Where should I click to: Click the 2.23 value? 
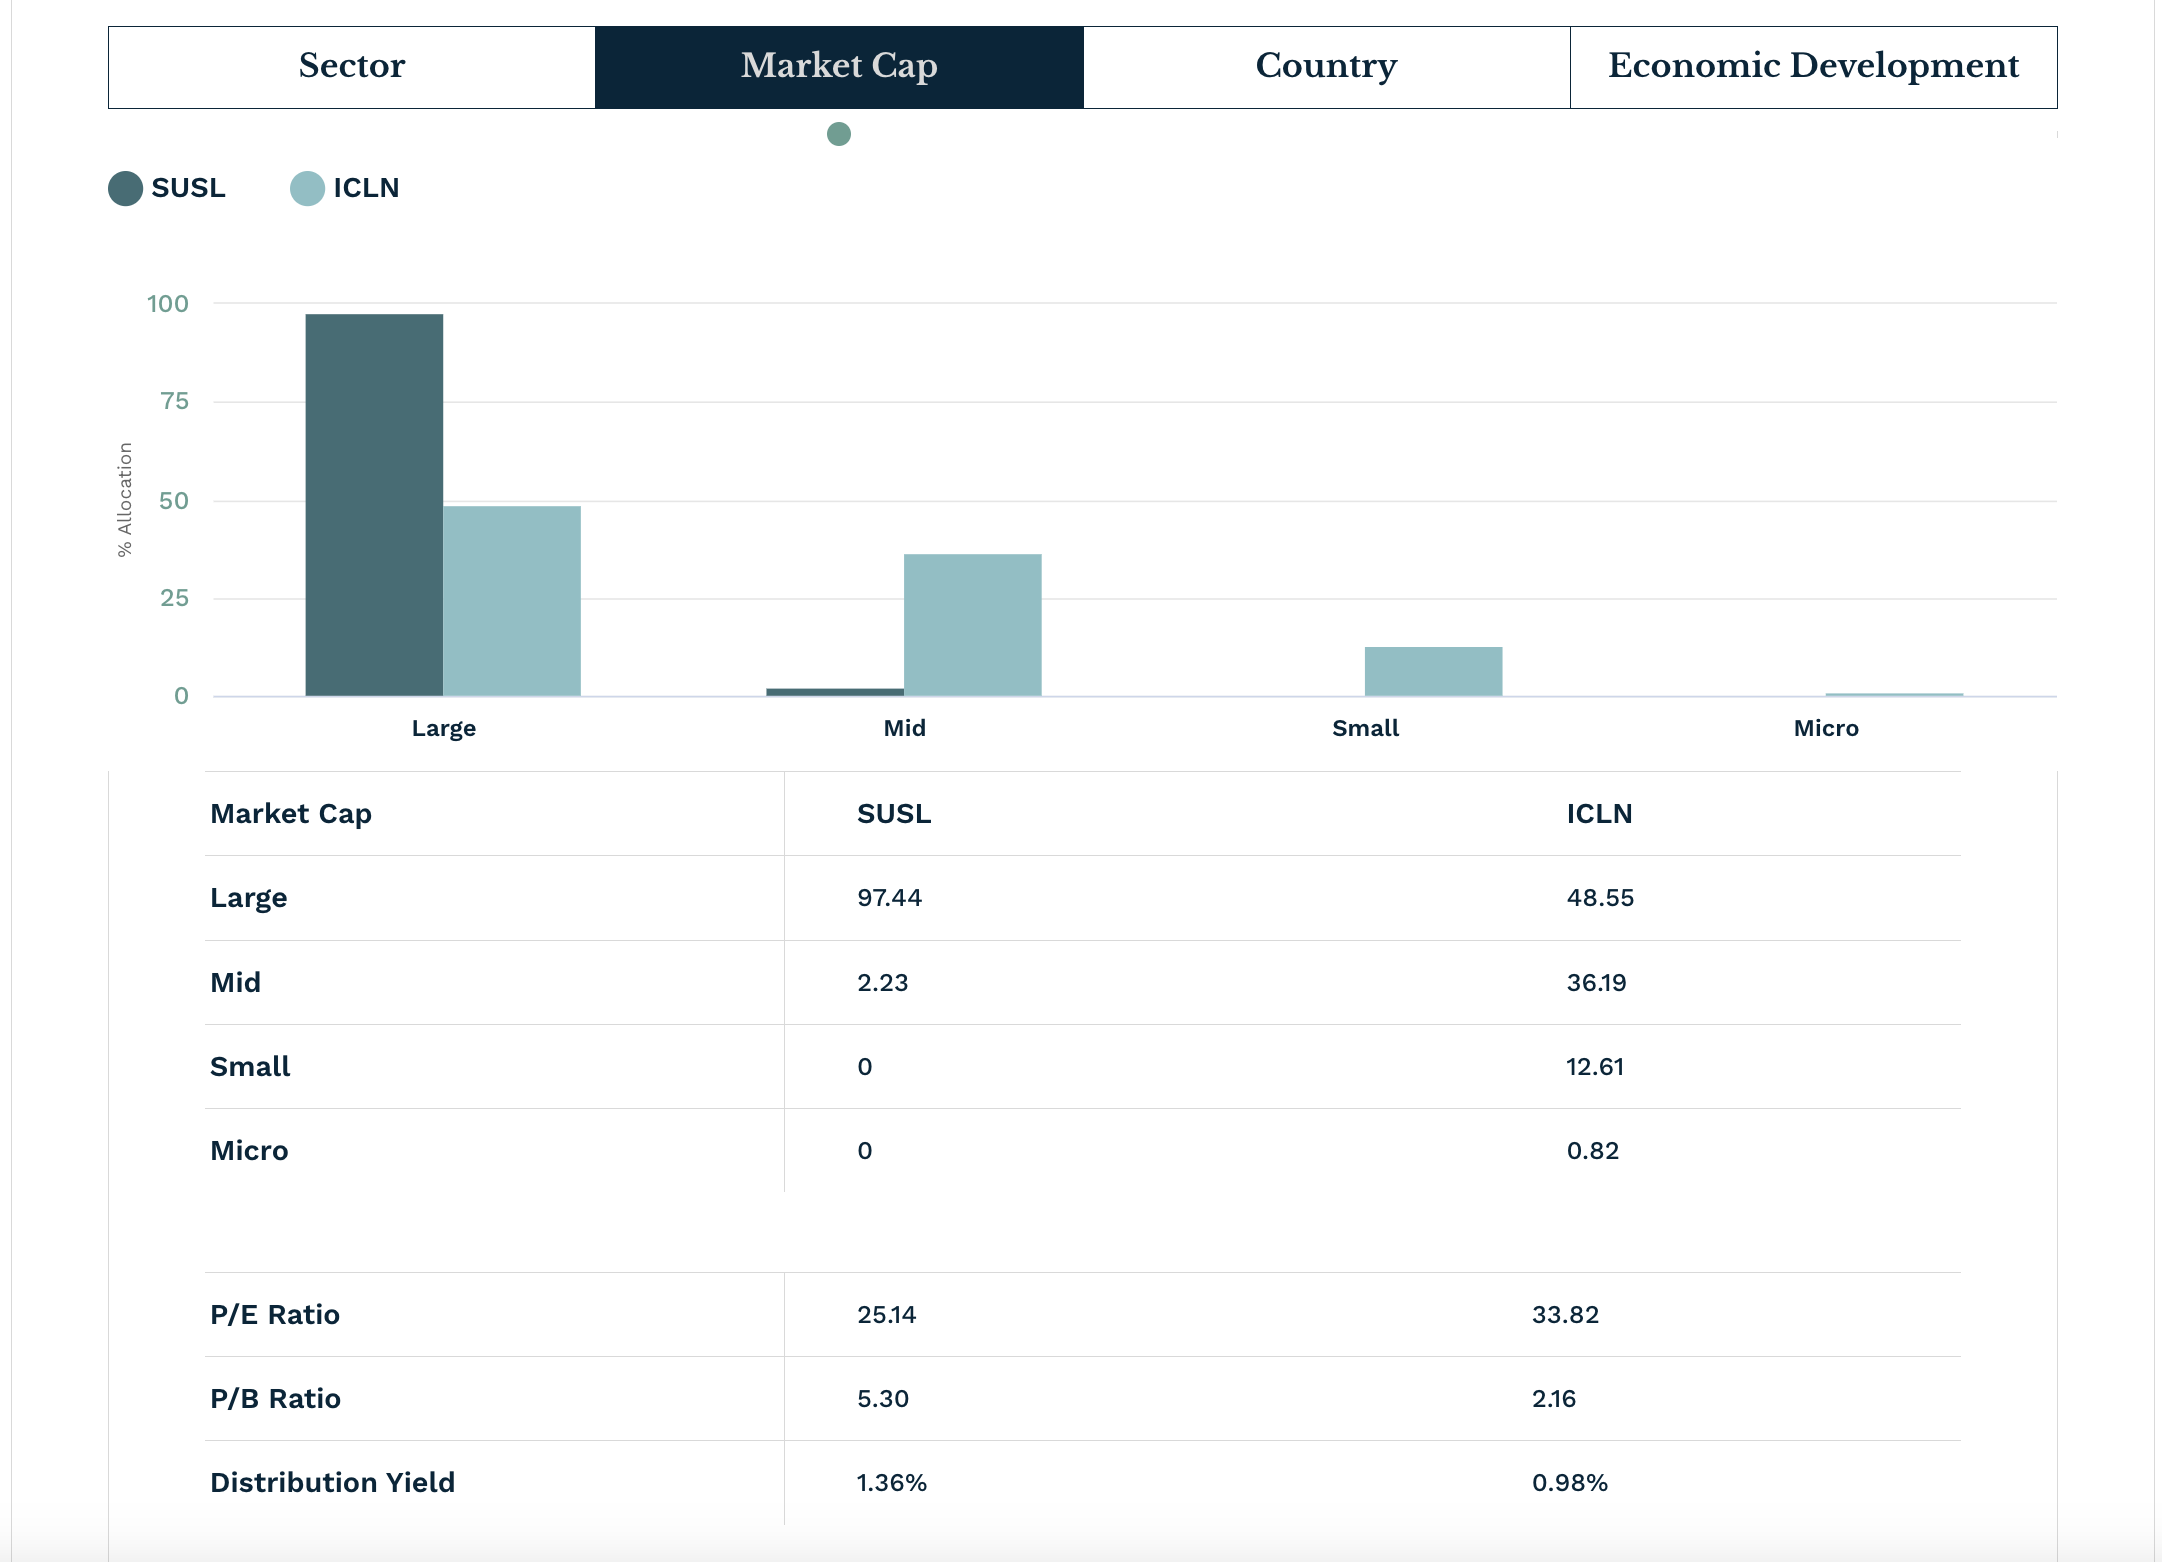click(x=883, y=982)
